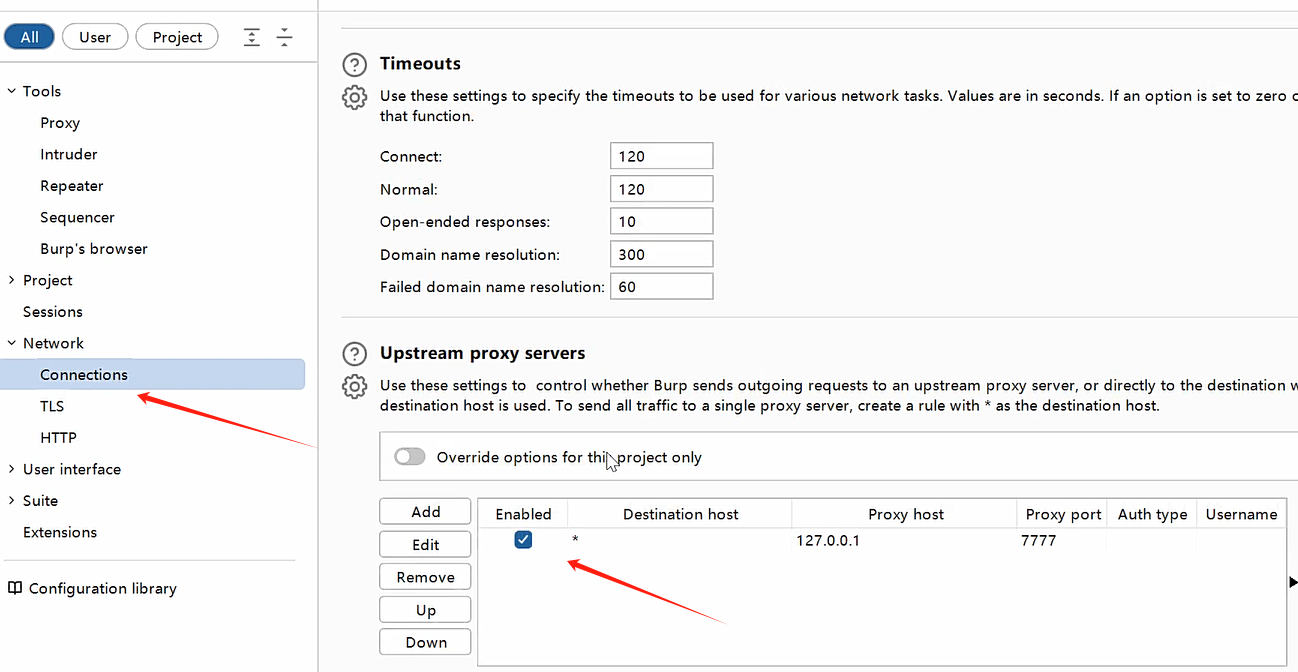The height and width of the screenshot is (672, 1298).
Task: Click Remove upstream proxy button
Action: tap(425, 577)
